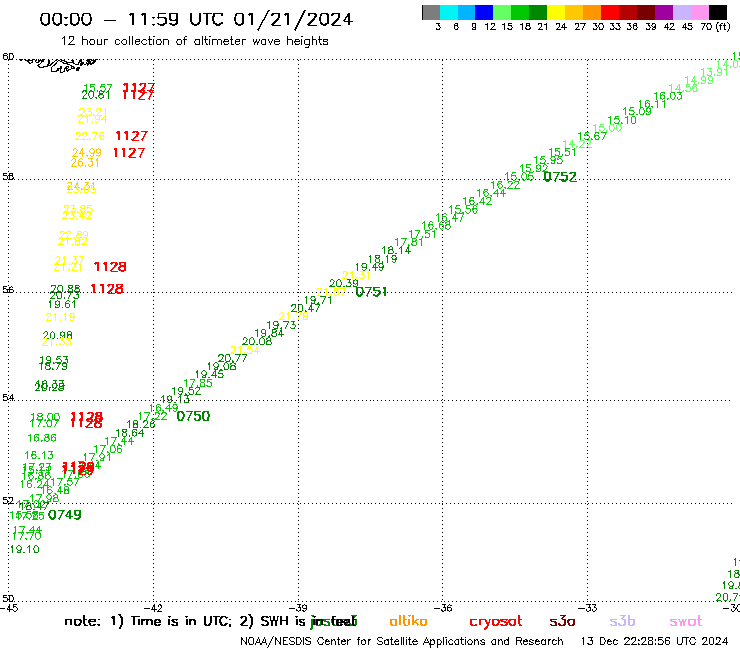Click the pink swatch in the color scale
Image resolution: width=740 pixels, height=650 pixels.
point(699,12)
